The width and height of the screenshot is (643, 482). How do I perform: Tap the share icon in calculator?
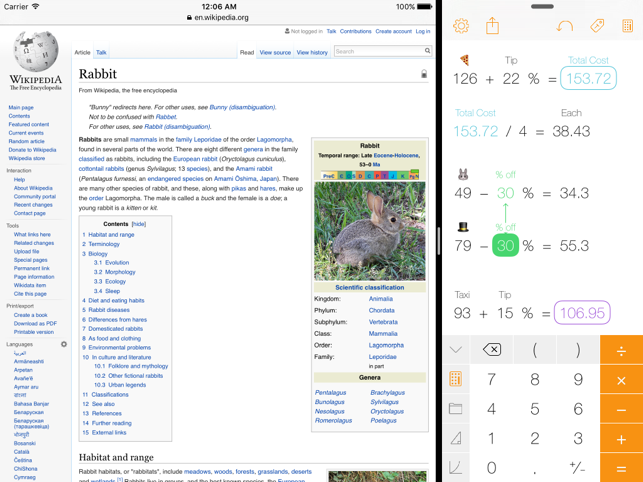click(492, 26)
